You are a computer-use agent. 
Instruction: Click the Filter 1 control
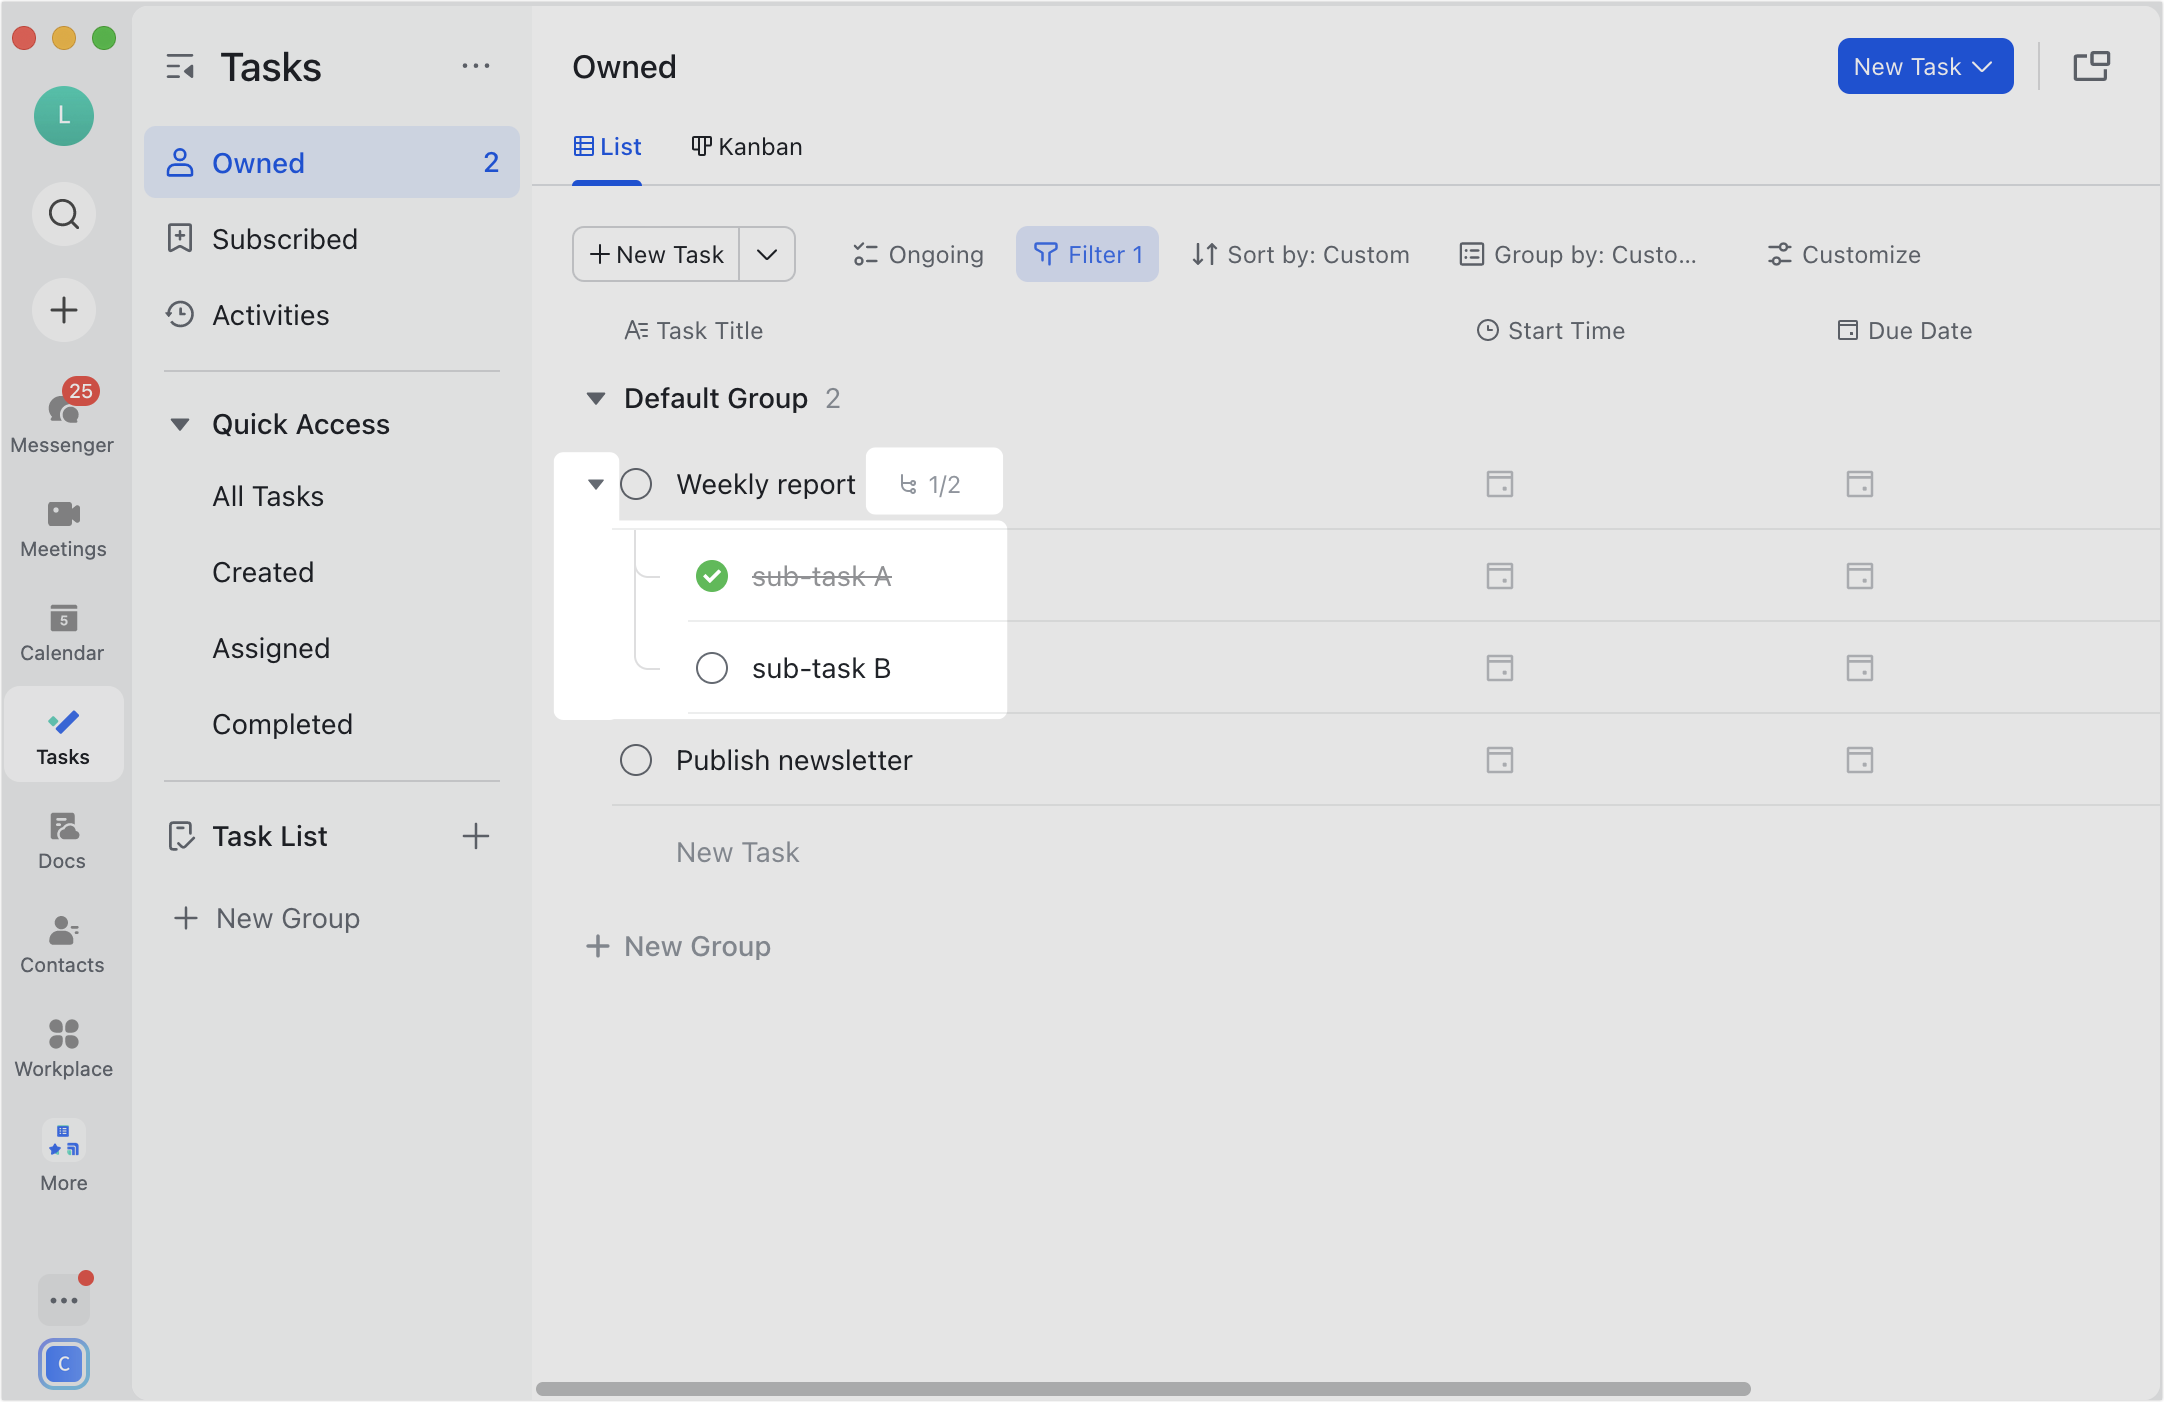1088,254
